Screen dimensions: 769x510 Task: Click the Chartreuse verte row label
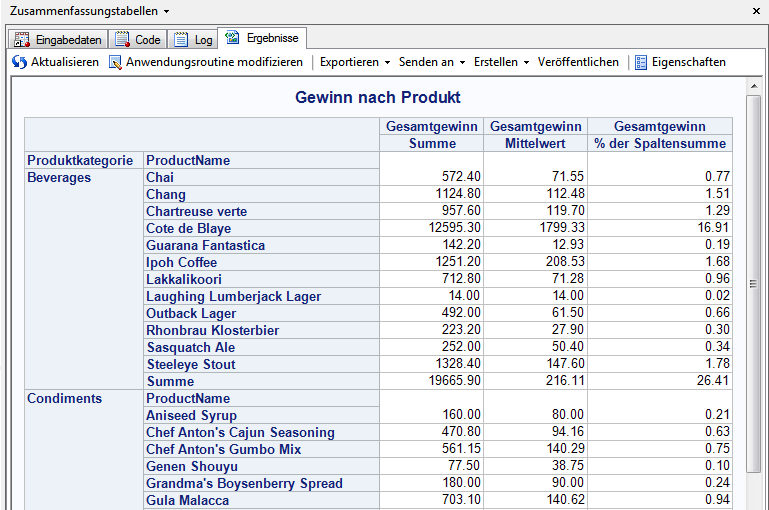tap(196, 211)
